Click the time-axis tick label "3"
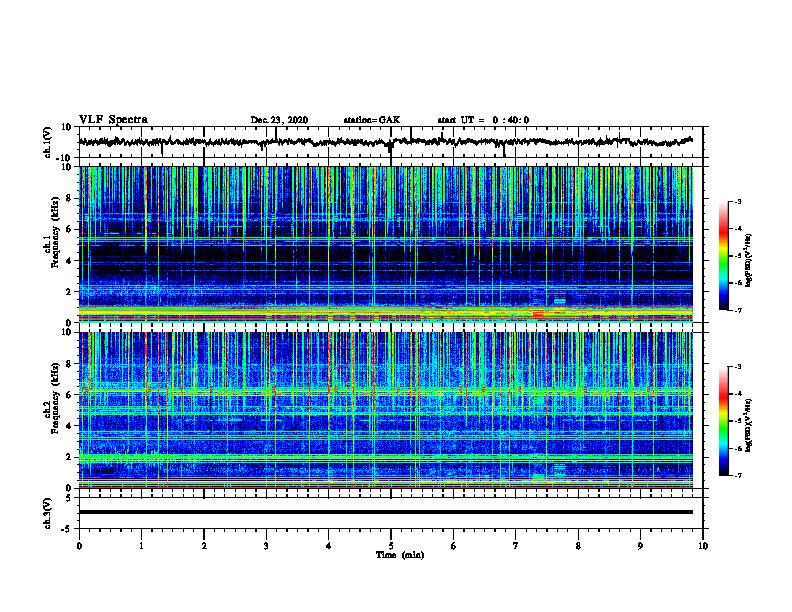This screenshot has height=612, width=792. [266, 546]
